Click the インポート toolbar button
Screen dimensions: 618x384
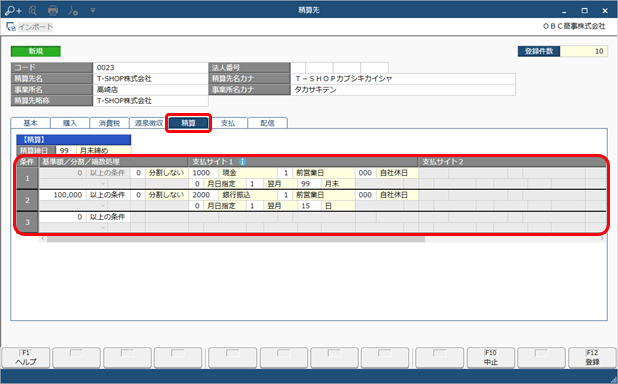point(30,27)
